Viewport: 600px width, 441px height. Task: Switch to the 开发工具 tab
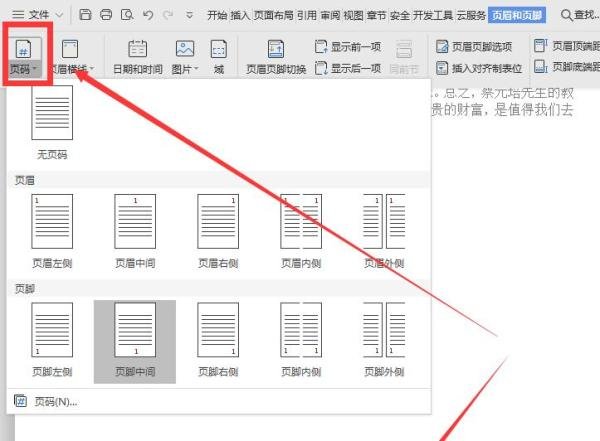tap(433, 15)
